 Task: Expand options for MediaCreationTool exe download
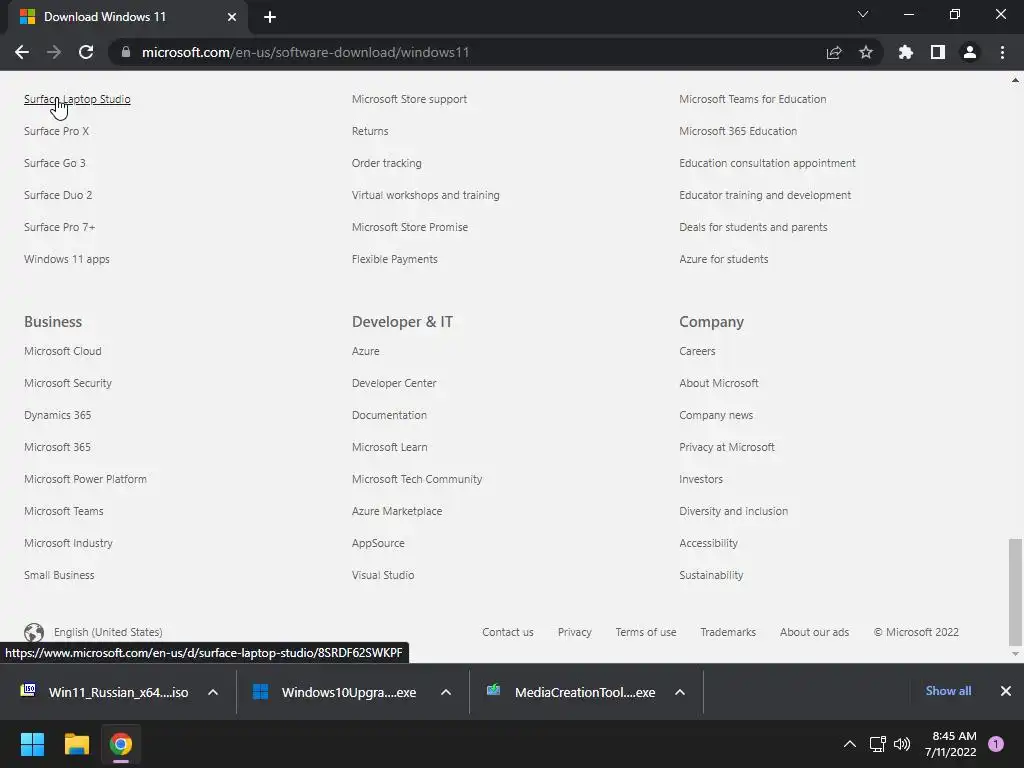coord(680,692)
